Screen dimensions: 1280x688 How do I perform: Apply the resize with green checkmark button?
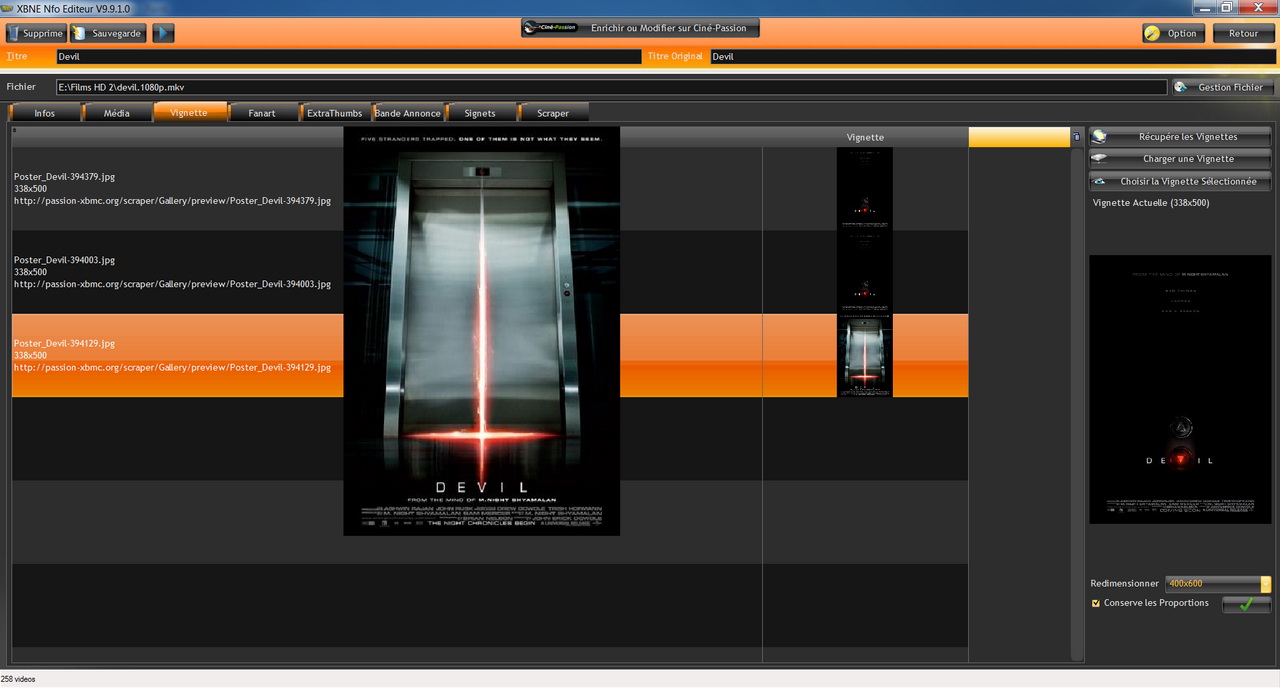point(1246,604)
